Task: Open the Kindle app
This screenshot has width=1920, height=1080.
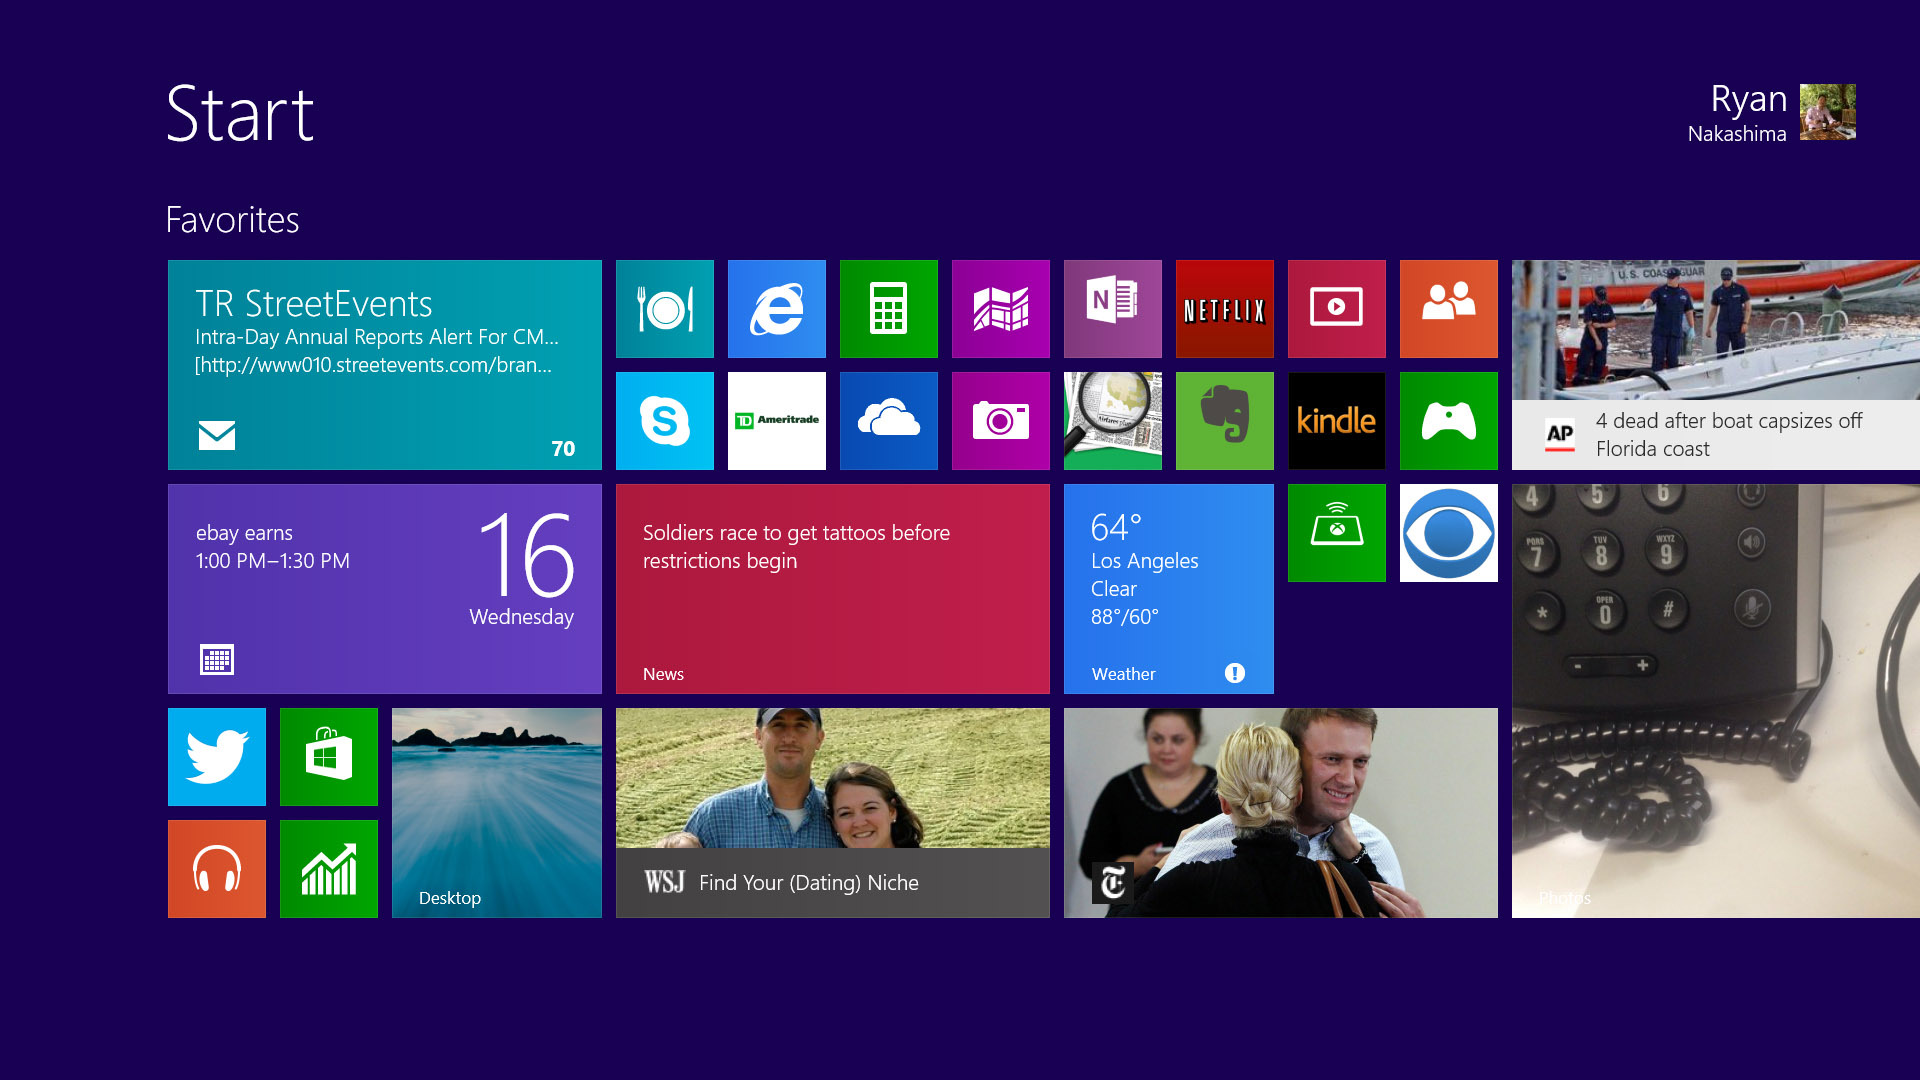Action: point(1336,420)
